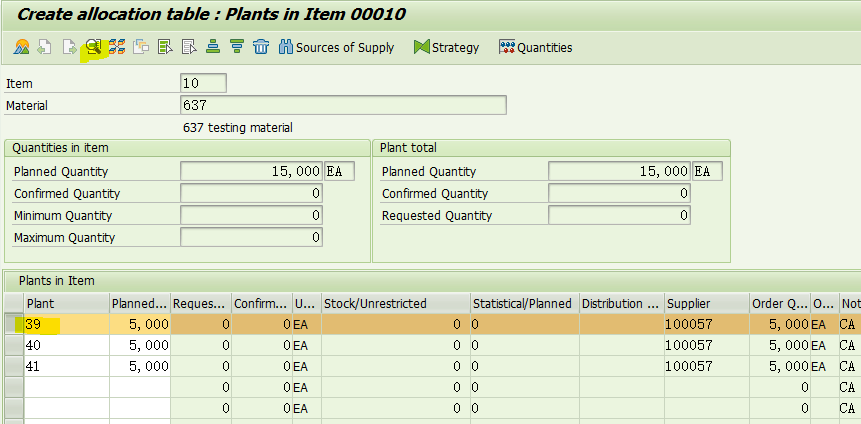This screenshot has width=861, height=424.
Task: Select the row for plant 41
Action: [x=14, y=366]
